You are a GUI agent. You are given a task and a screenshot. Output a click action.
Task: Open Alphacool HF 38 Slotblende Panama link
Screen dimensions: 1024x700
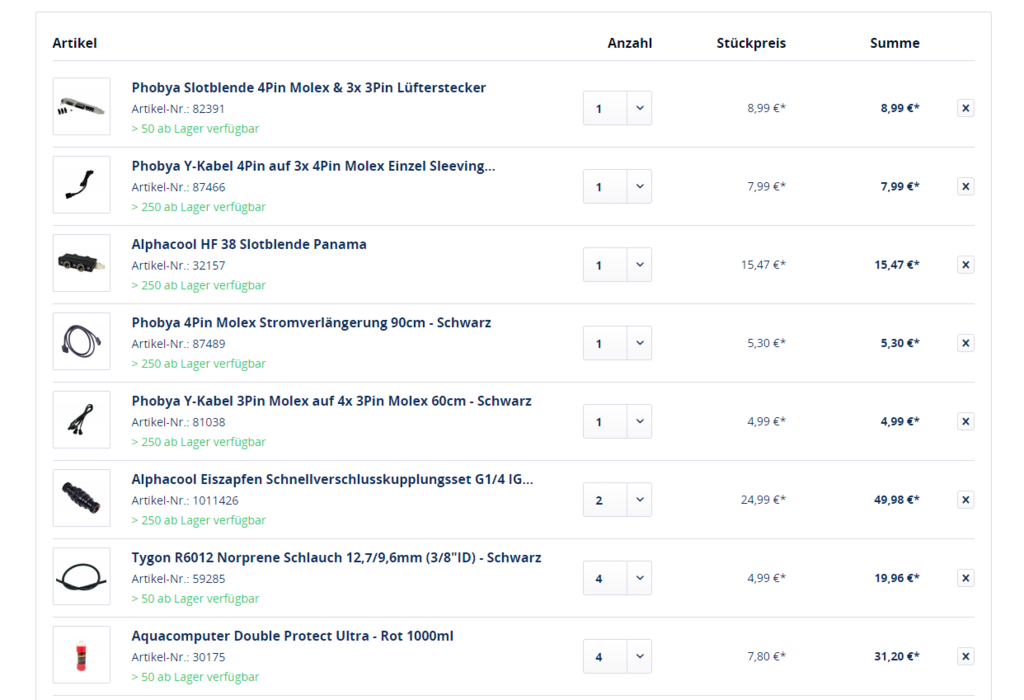tap(249, 244)
